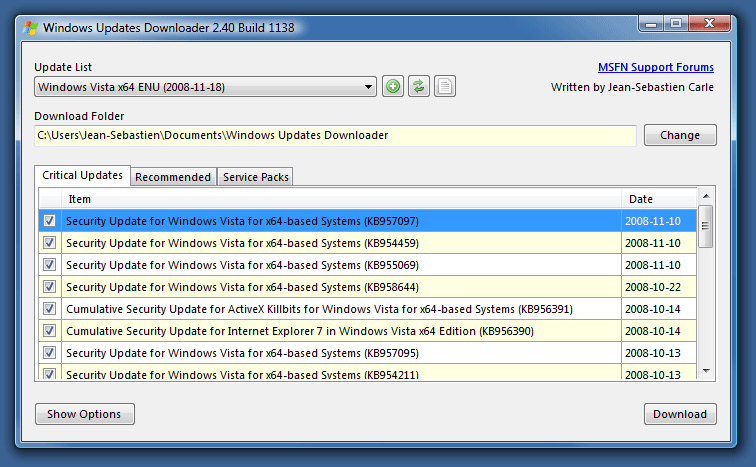Deselect the Internet Explorer 7 cumulative update

point(50,330)
